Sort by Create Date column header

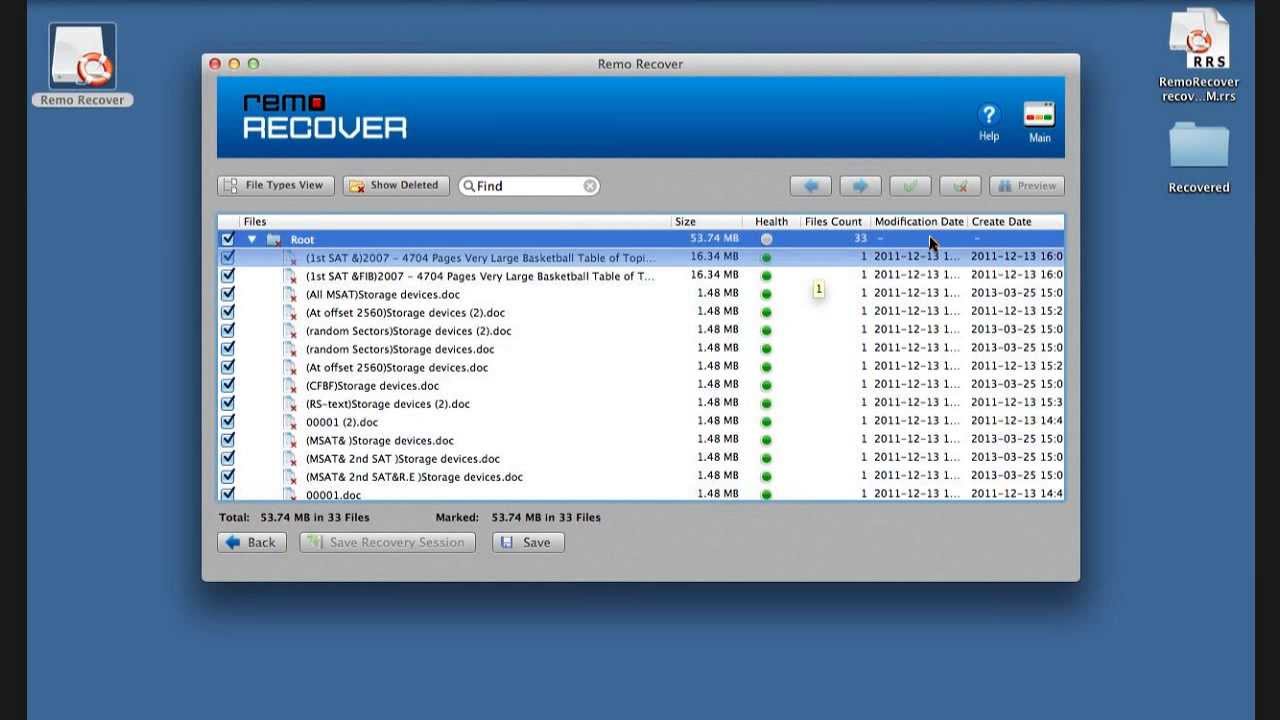(x=1015, y=222)
